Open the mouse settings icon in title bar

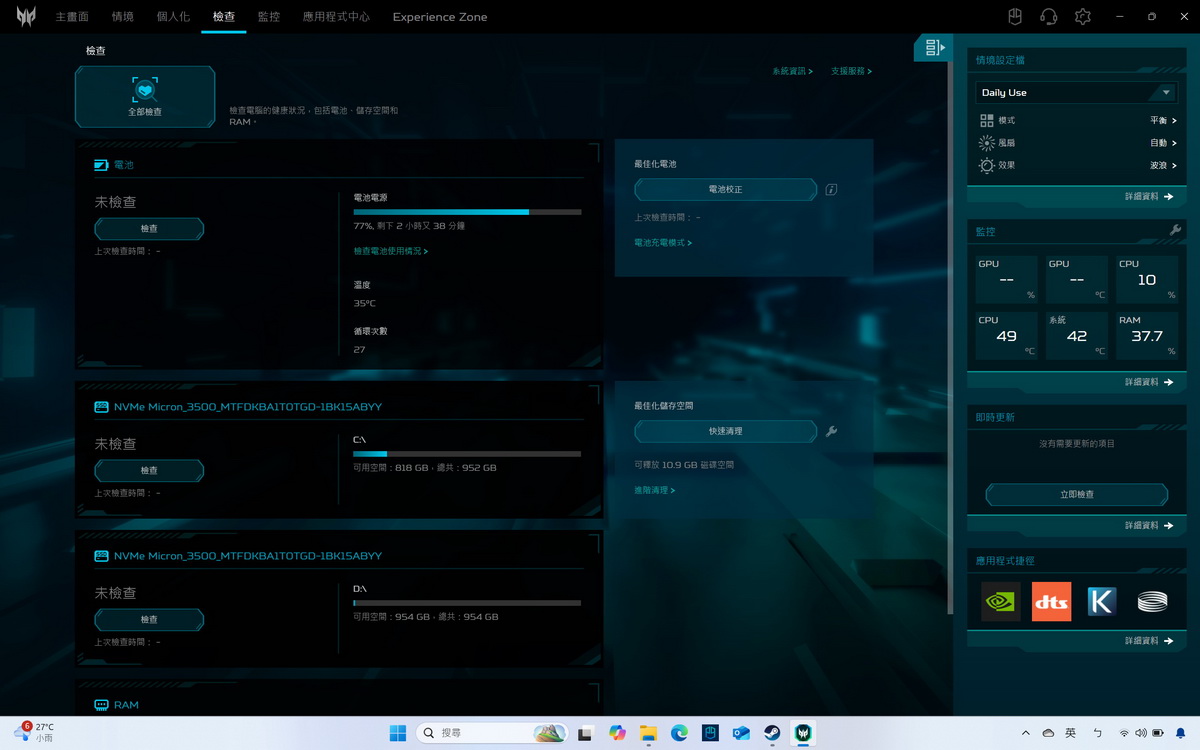tap(1014, 17)
